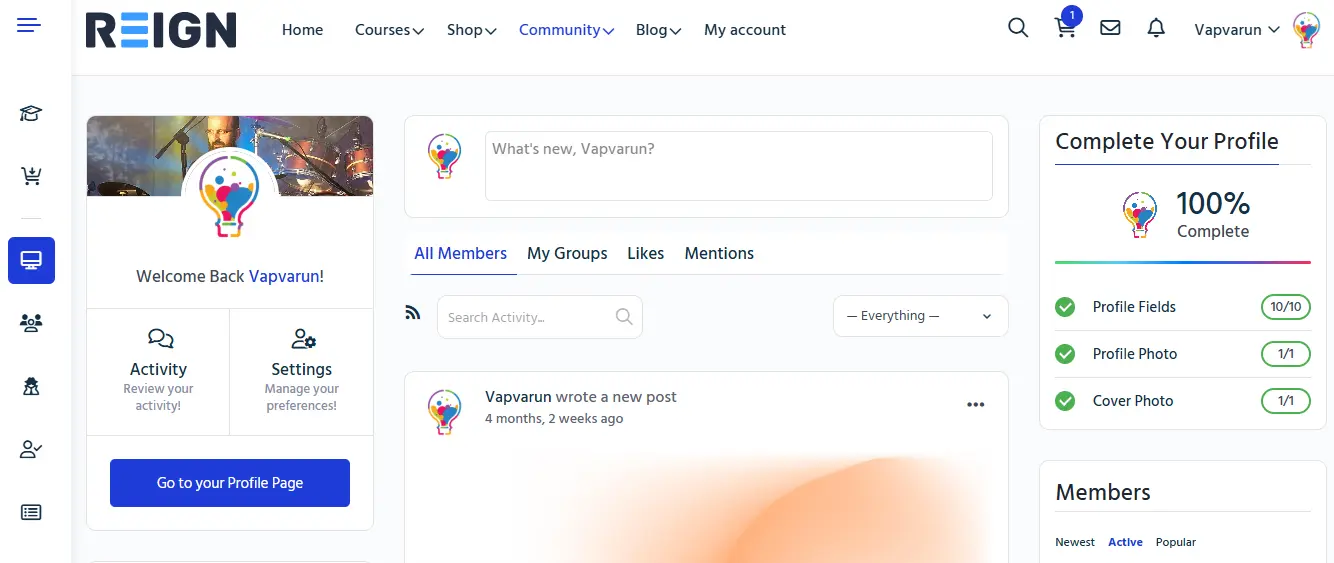Viewport: 1334px width, 563px height.
Task: Open the sidebar shopping cart icon
Action: 31,177
